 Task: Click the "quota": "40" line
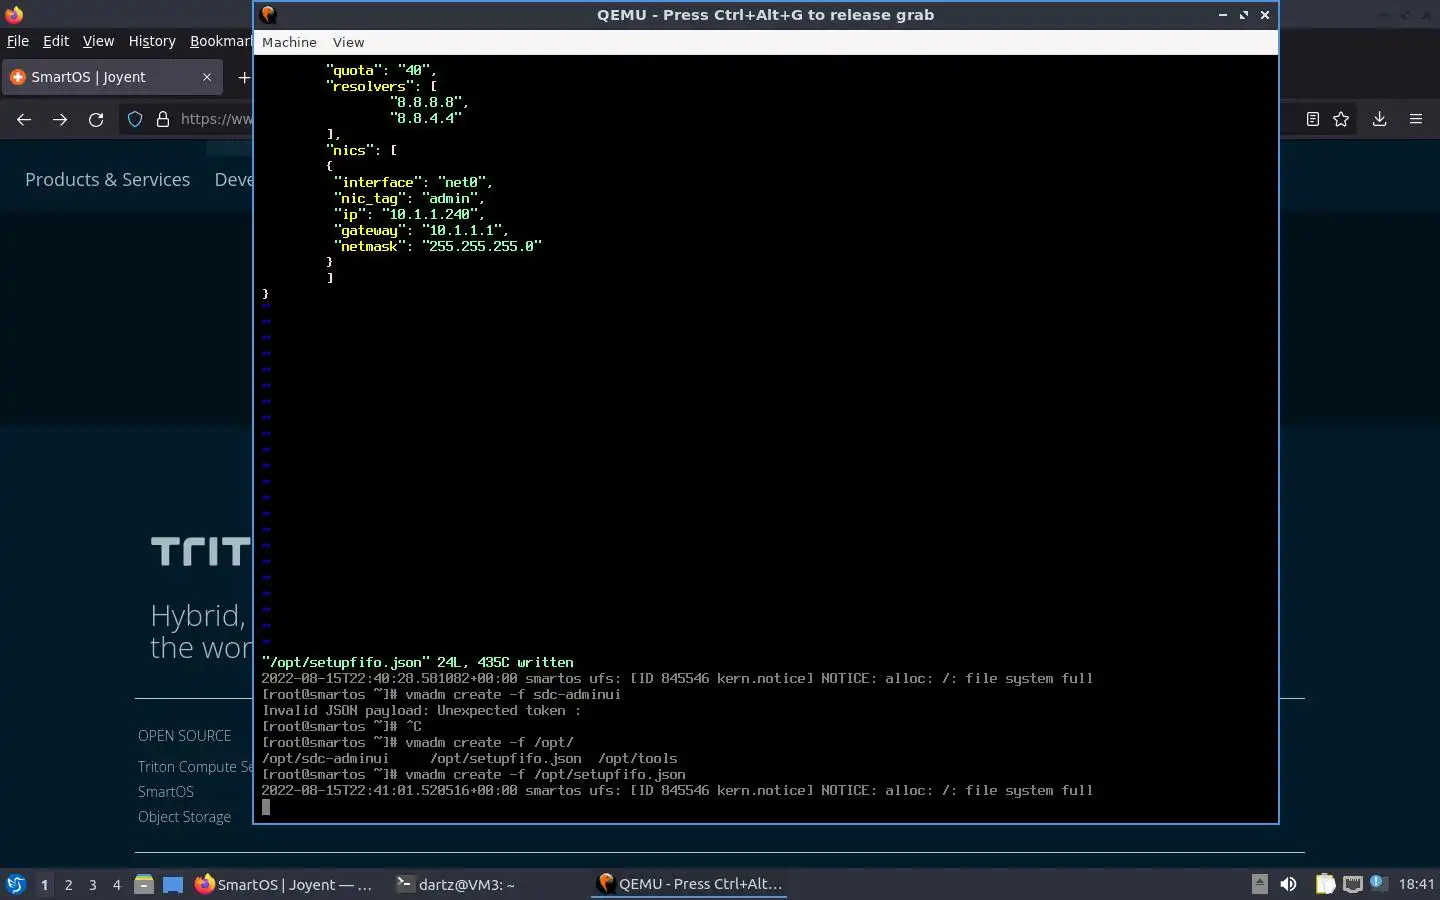pos(381,70)
